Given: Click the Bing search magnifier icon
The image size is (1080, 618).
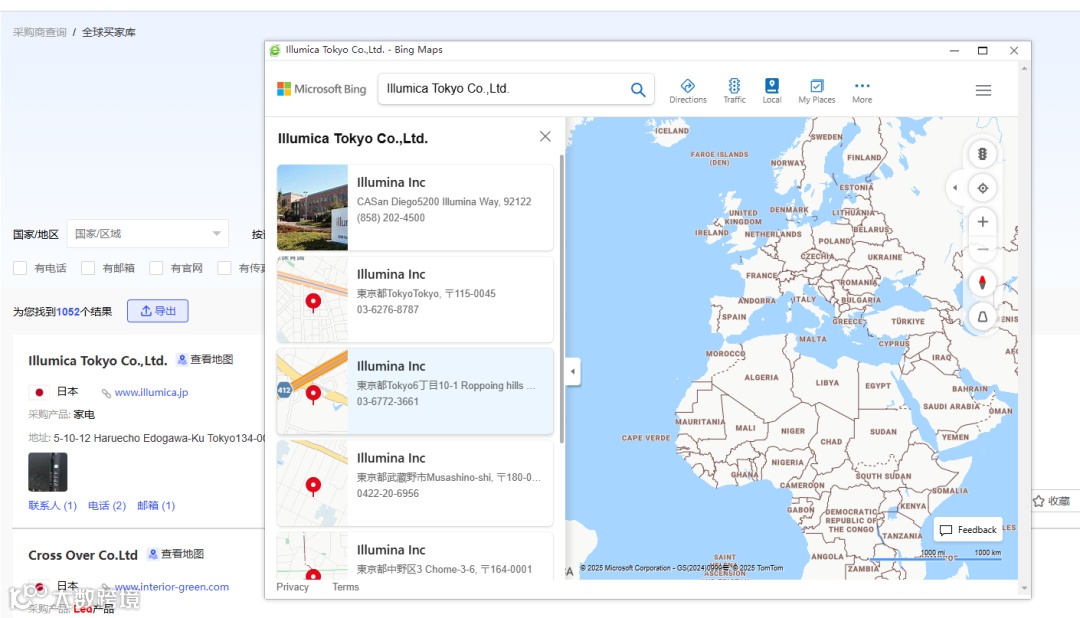Looking at the screenshot, I should pos(638,90).
